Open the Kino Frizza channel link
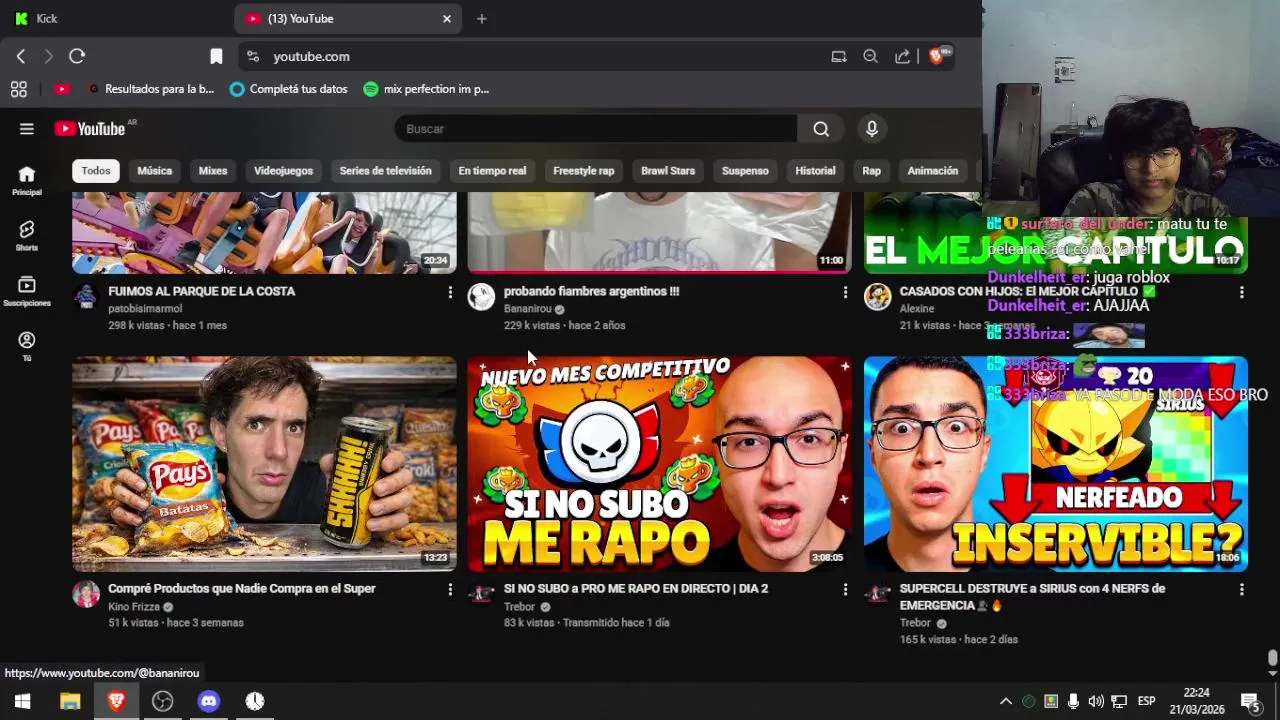Screen dimensions: 1280x720 tap(134, 607)
